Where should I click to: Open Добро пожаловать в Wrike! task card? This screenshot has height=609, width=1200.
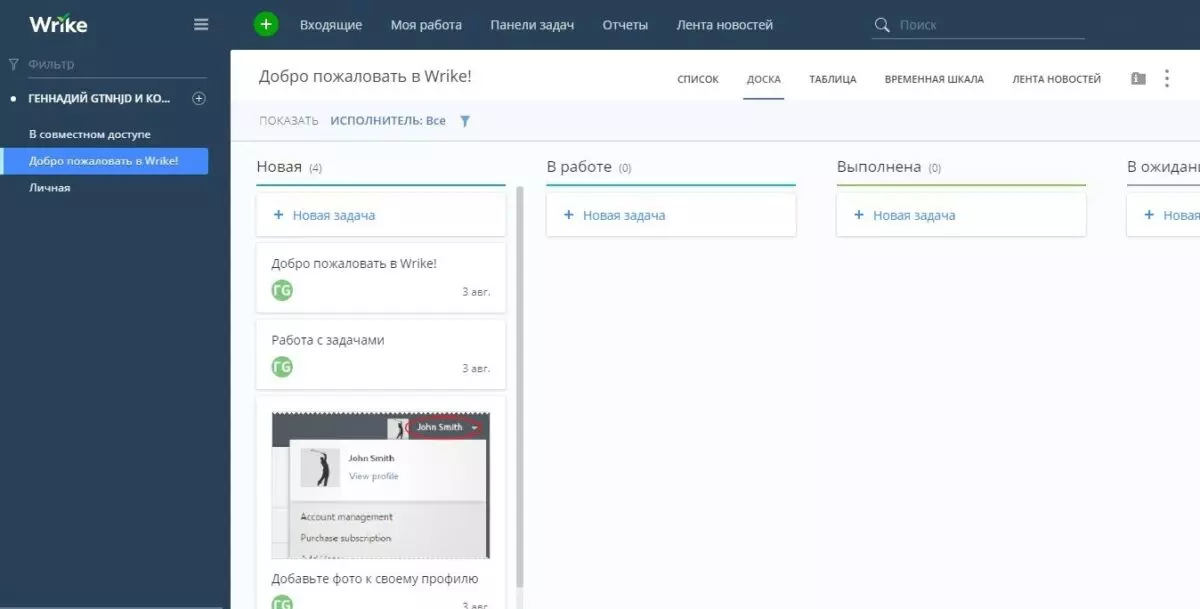click(x=381, y=277)
